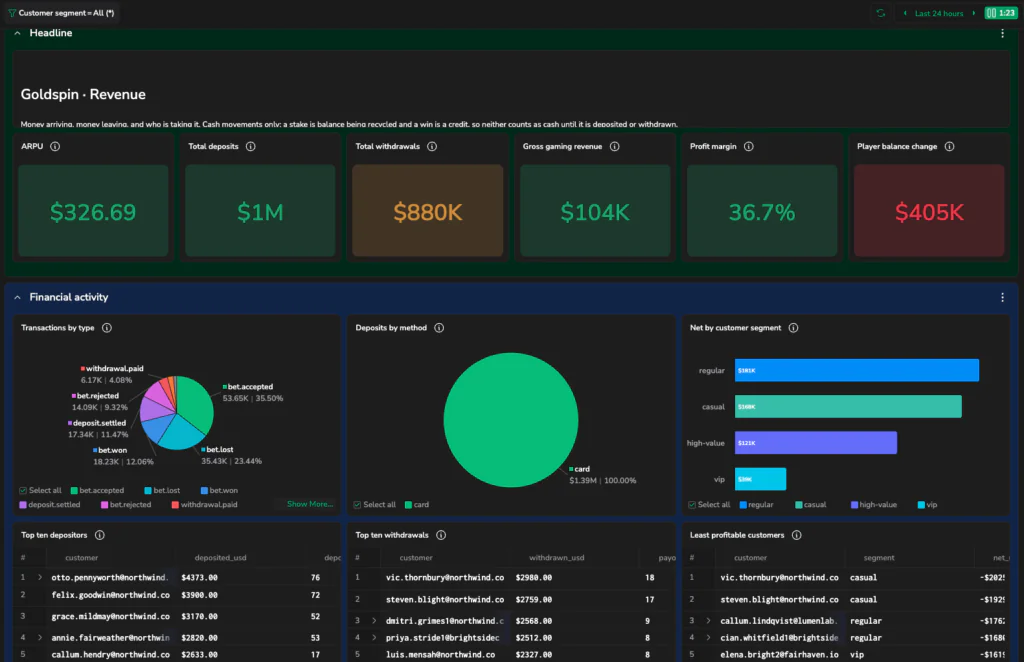Viewport: 1024px width, 662px height.
Task: Expand row for annie.fairweather@northwin
Action: pos(40,637)
